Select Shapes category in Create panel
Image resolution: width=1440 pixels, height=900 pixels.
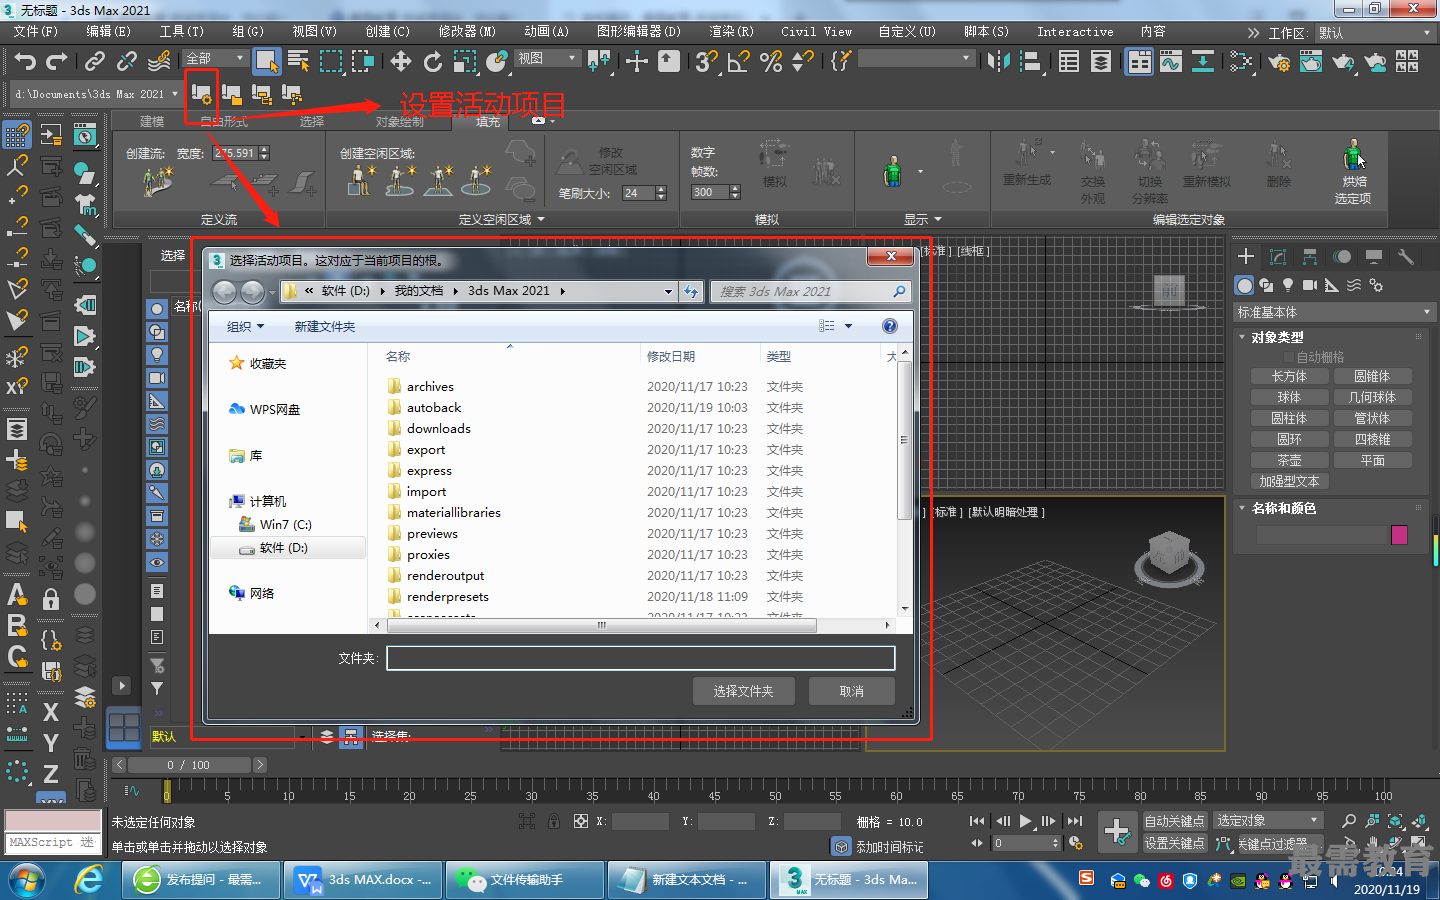tap(1266, 285)
